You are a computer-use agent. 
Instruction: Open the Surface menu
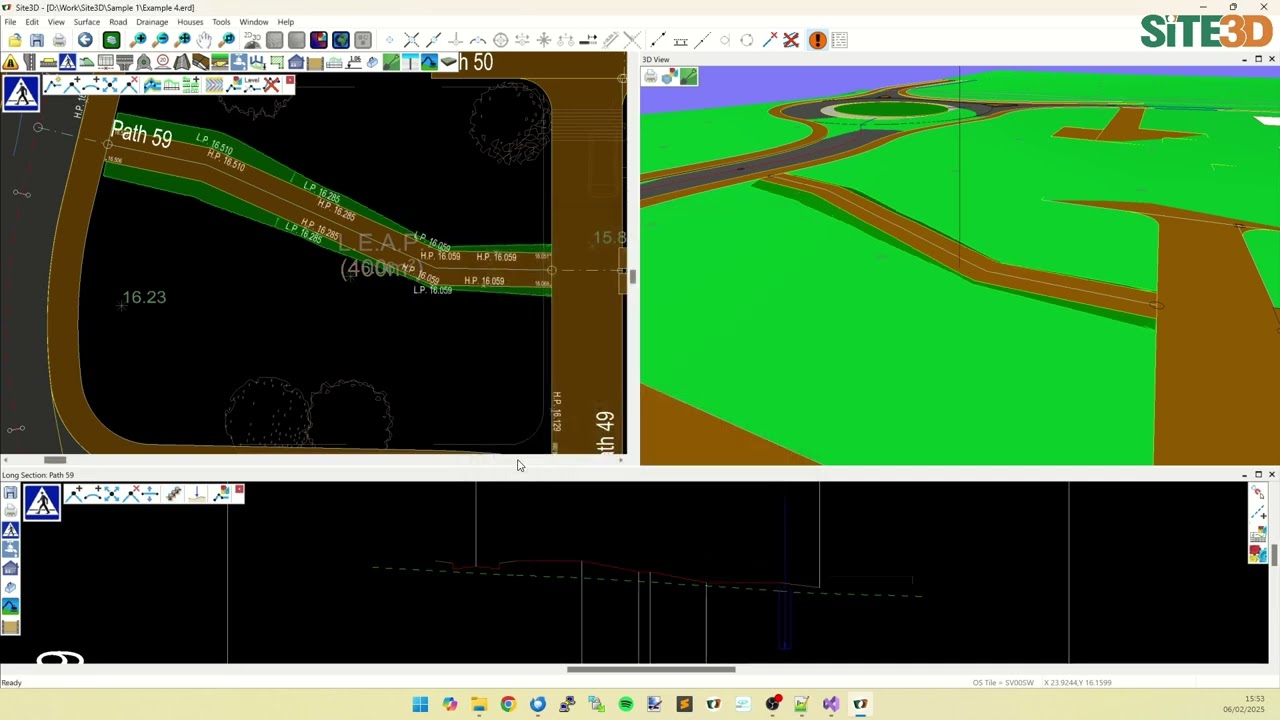point(87,22)
